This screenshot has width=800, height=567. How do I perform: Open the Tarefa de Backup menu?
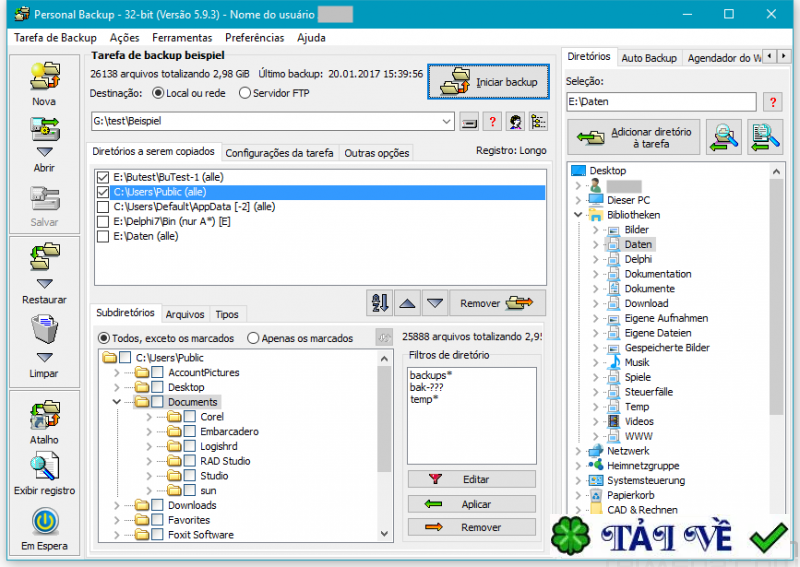pos(55,38)
